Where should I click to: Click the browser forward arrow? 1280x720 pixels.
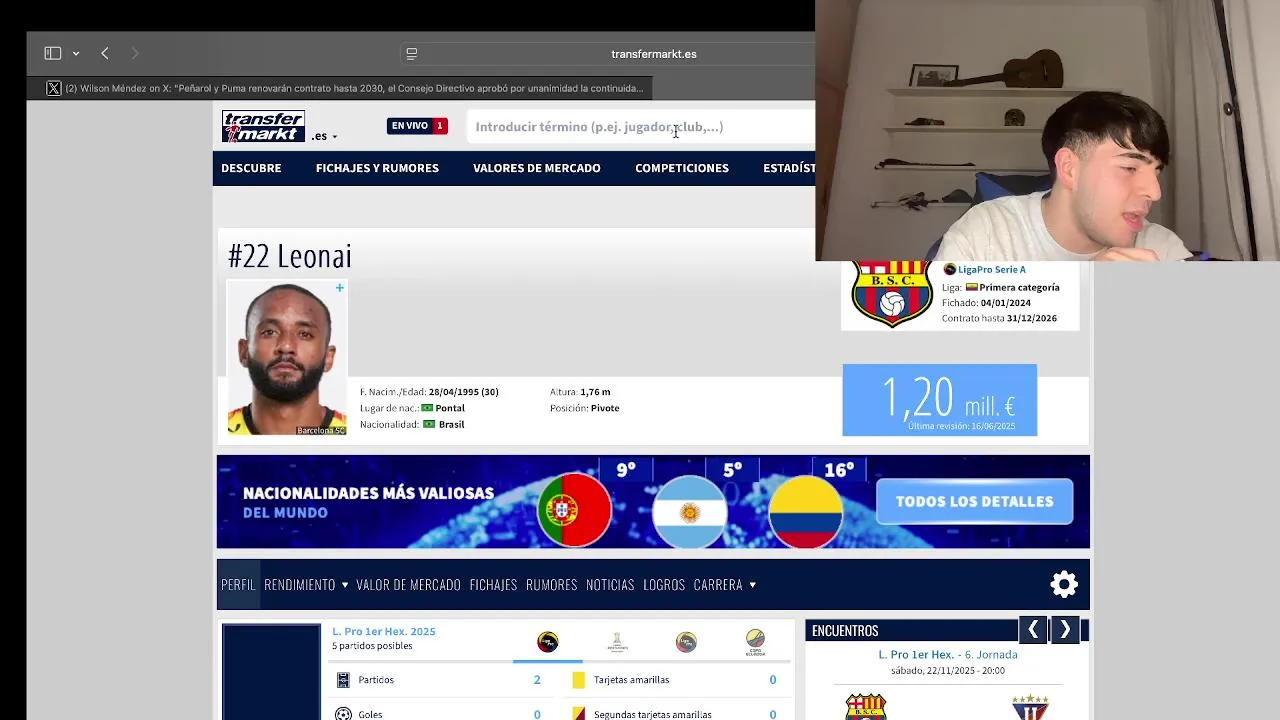135,53
